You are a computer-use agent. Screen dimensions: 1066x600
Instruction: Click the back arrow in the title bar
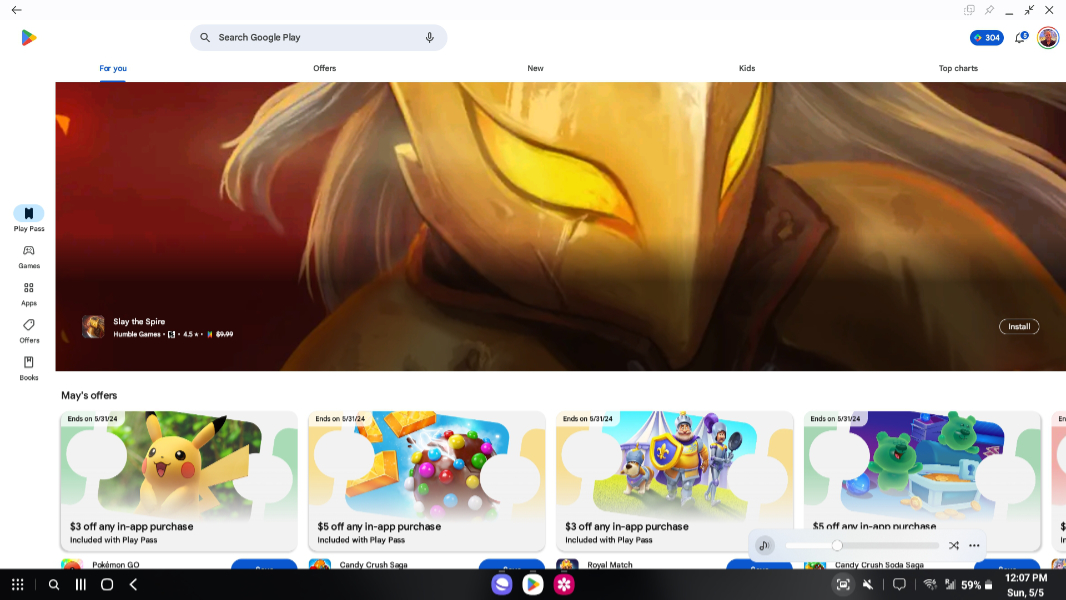pos(16,10)
